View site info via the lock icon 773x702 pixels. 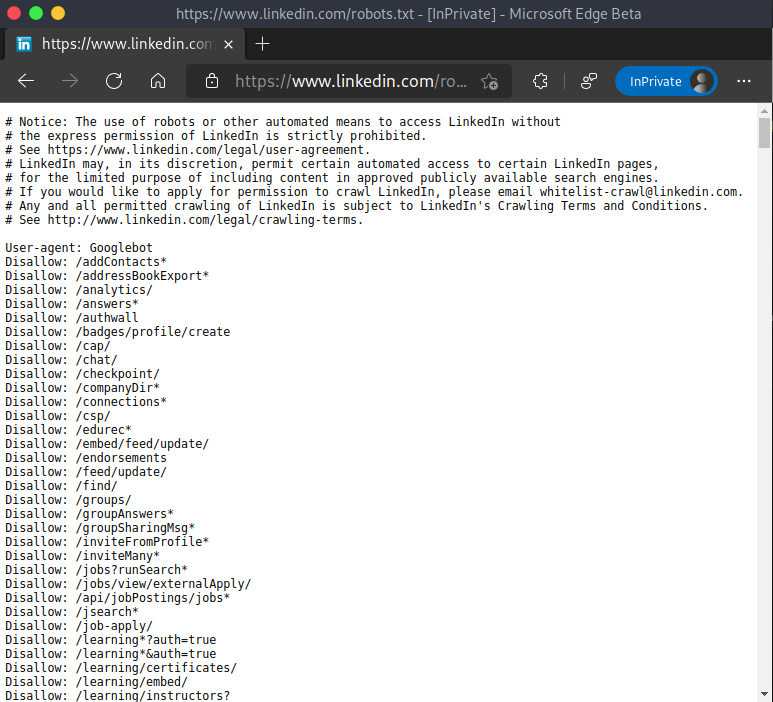212,81
